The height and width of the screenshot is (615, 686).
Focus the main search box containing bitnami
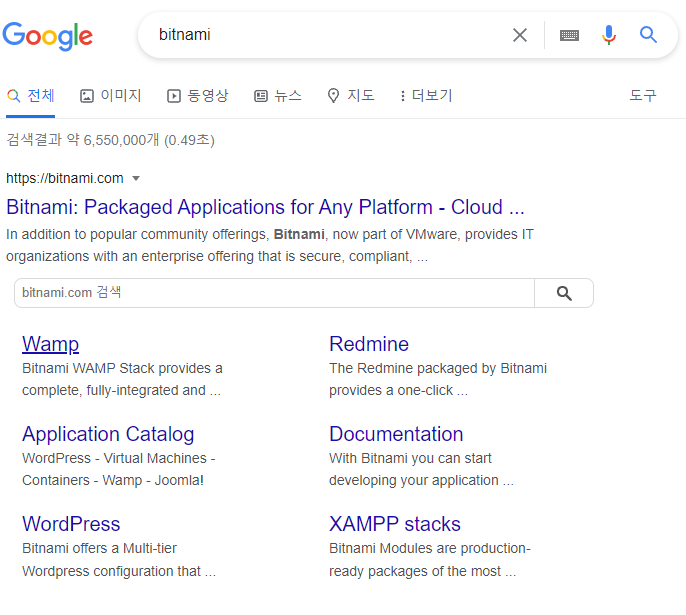coord(324,35)
